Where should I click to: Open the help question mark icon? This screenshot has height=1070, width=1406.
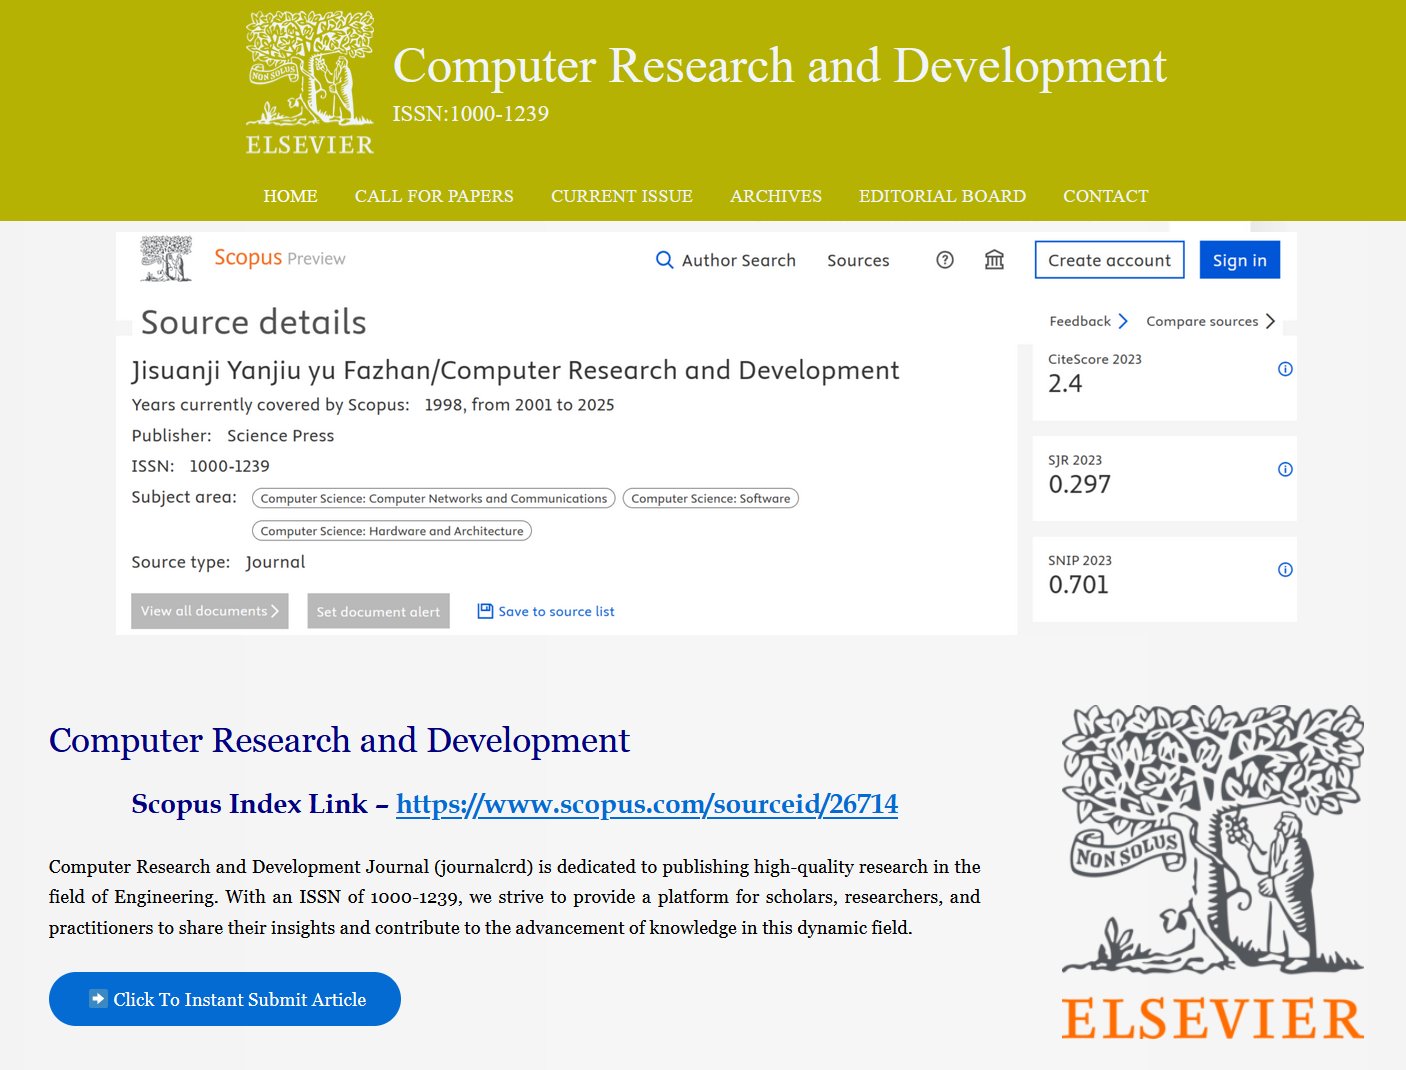(944, 260)
